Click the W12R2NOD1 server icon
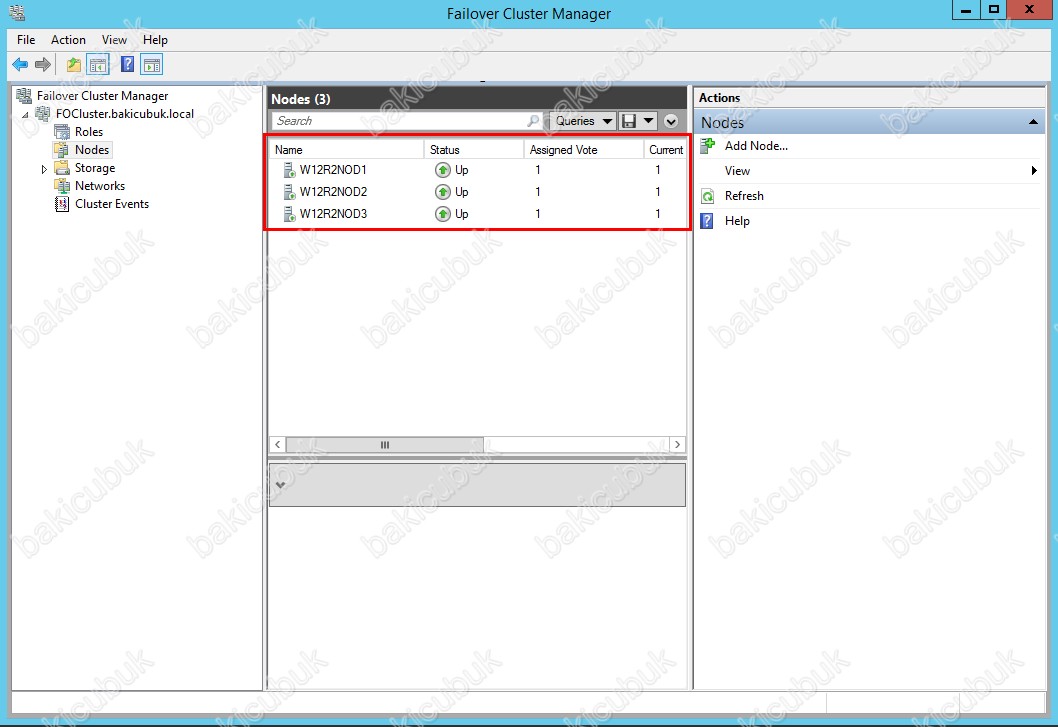Viewport: 1058px width, 727px height. click(x=289, y=170)
